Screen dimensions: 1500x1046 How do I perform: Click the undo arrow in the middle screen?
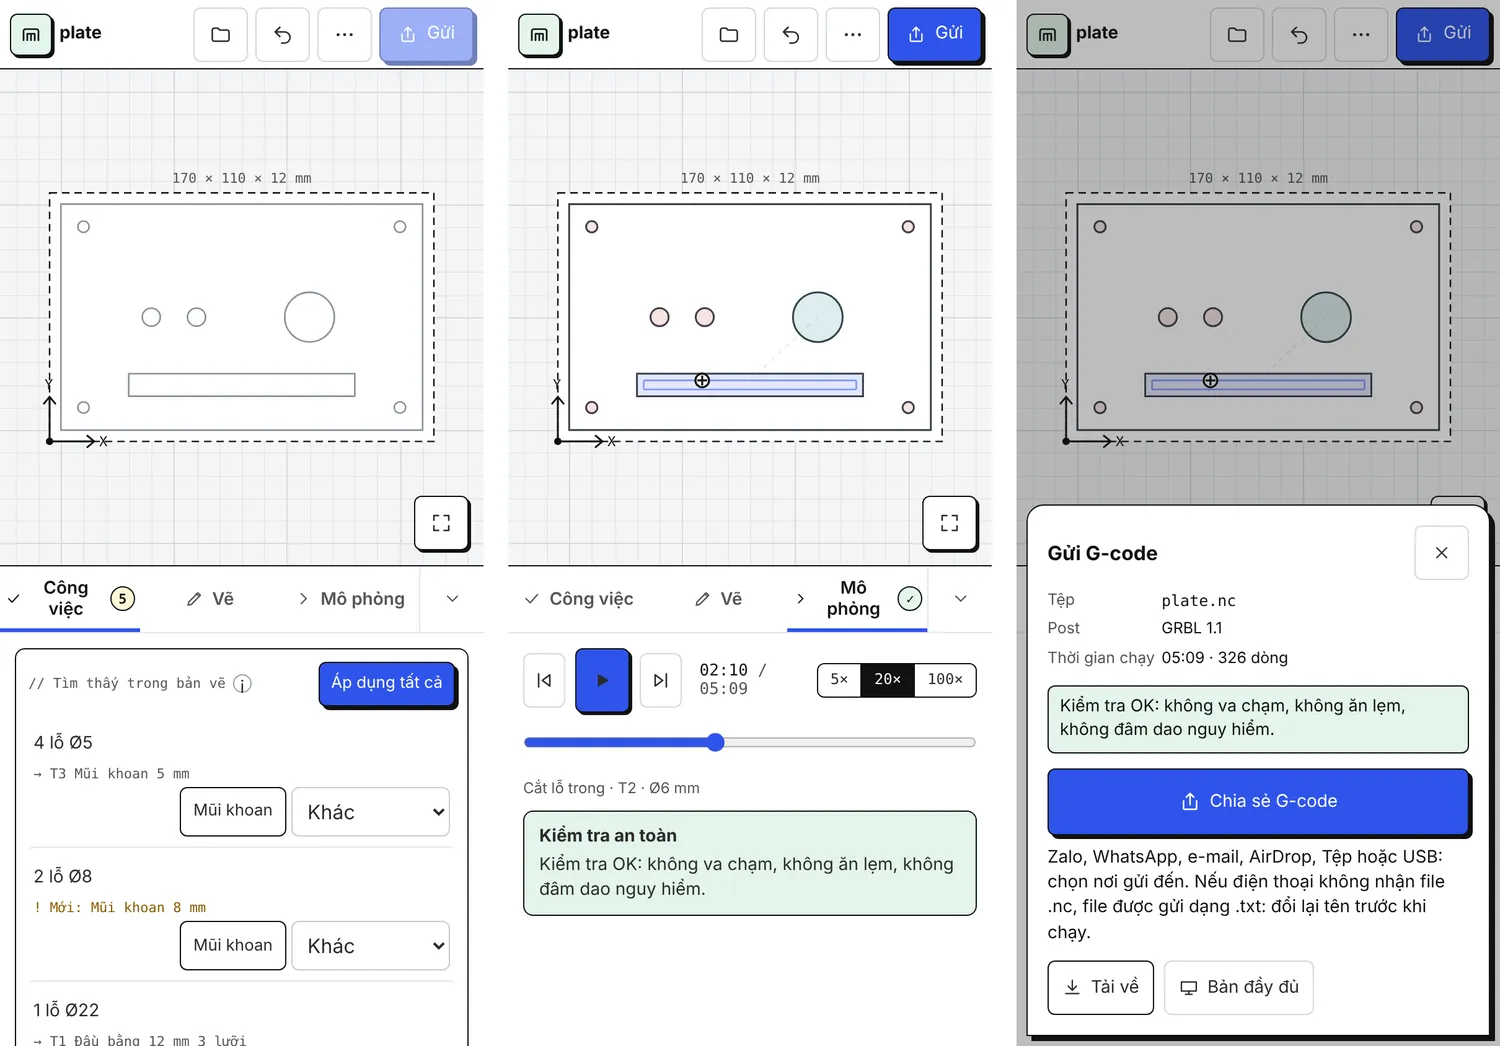click(x=790, y=35)
